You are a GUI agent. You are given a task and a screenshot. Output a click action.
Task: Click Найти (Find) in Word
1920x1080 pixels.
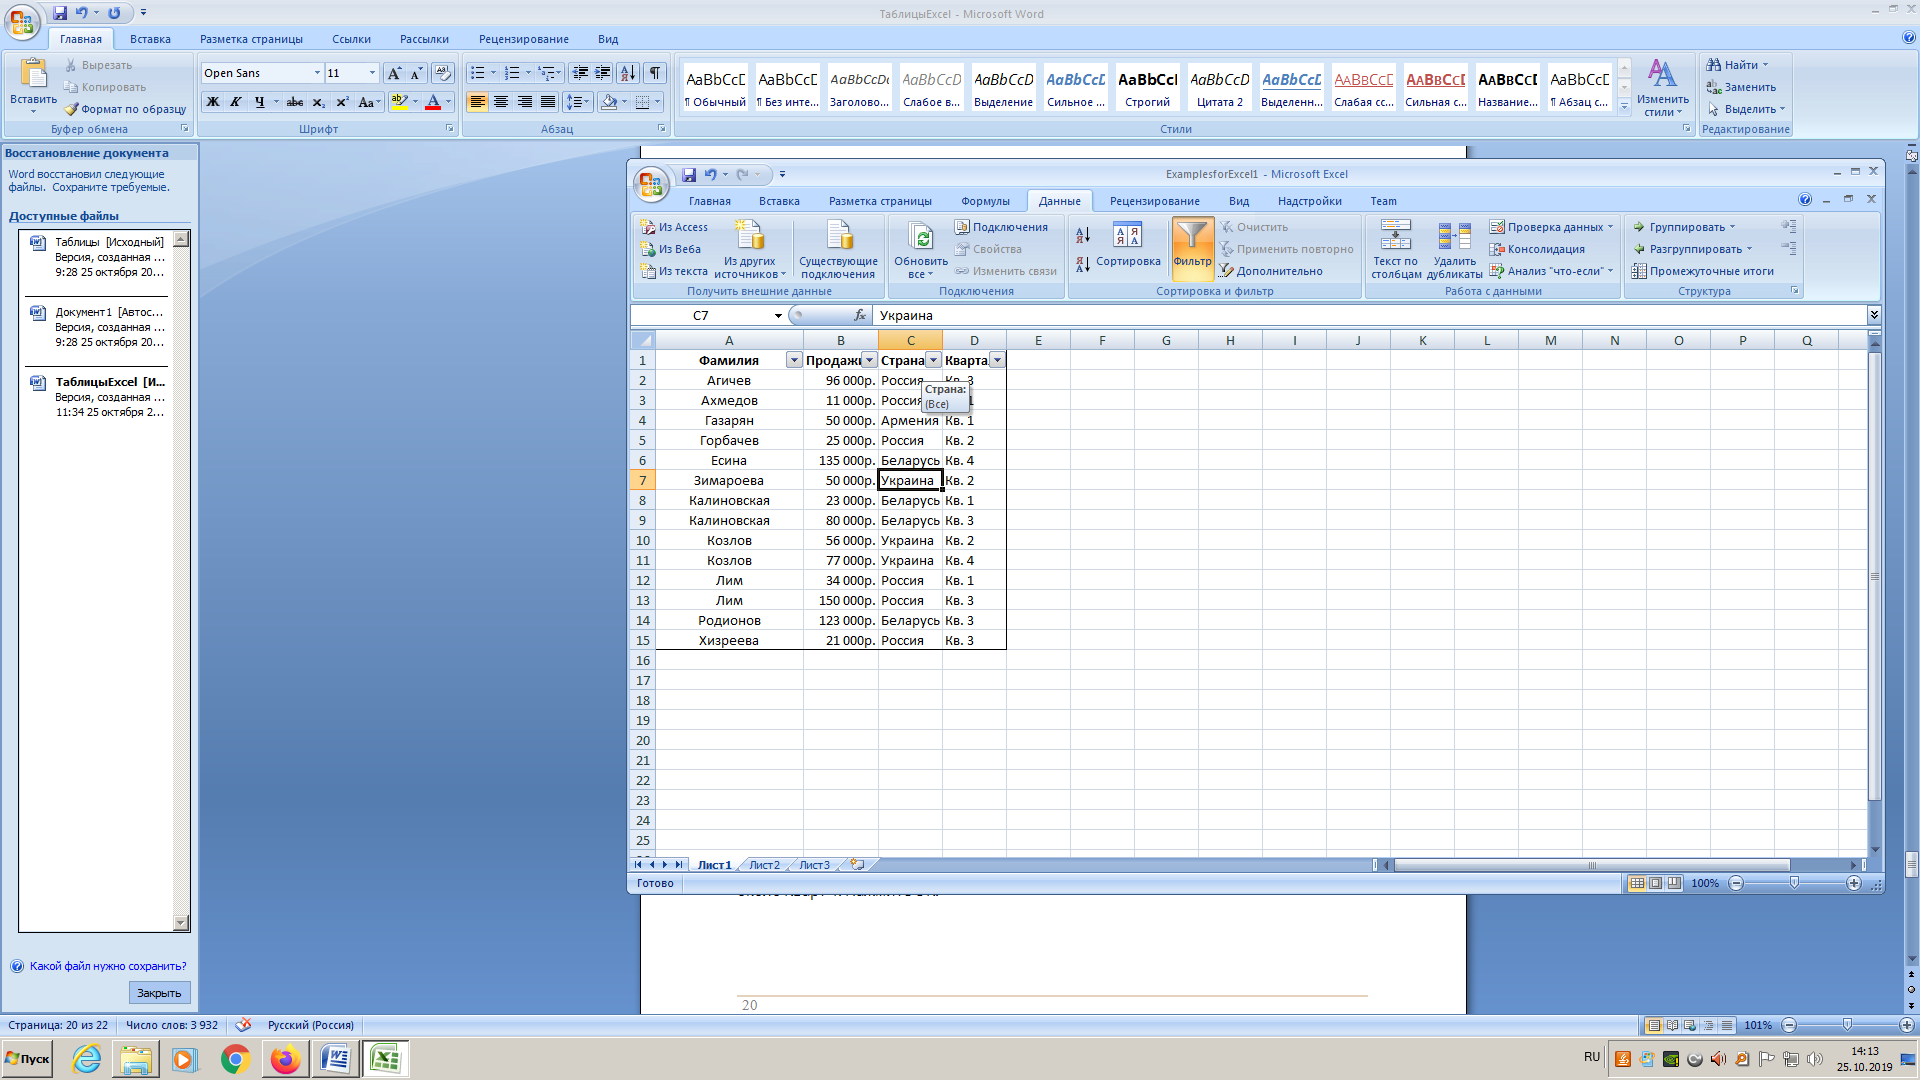pos(1737,65)
